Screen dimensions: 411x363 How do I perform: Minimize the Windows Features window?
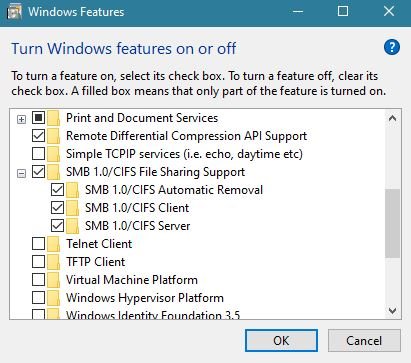coord(297,12)
